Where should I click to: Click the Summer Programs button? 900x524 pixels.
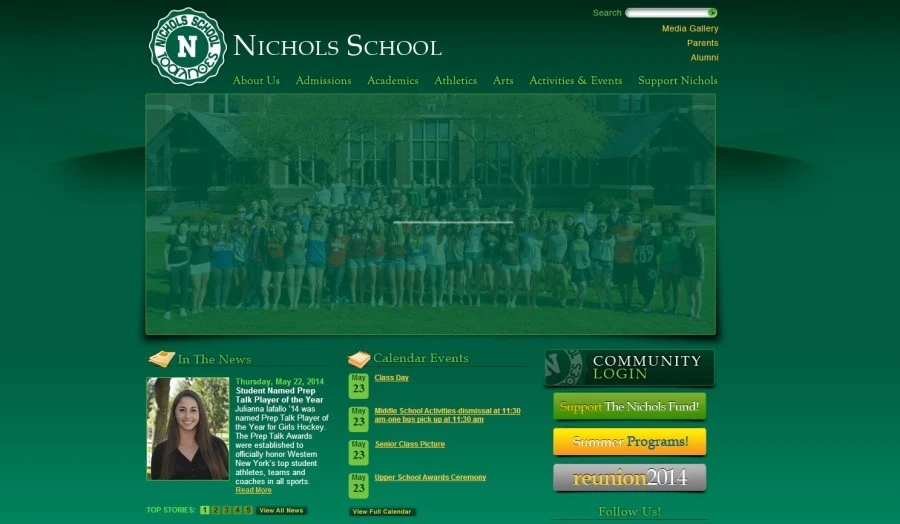click(630, 441)
